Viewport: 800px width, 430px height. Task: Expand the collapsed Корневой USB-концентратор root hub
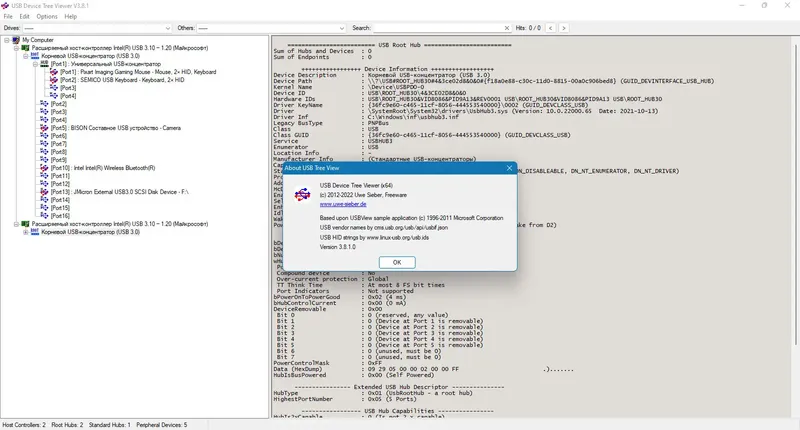click(x=26, y=232)
